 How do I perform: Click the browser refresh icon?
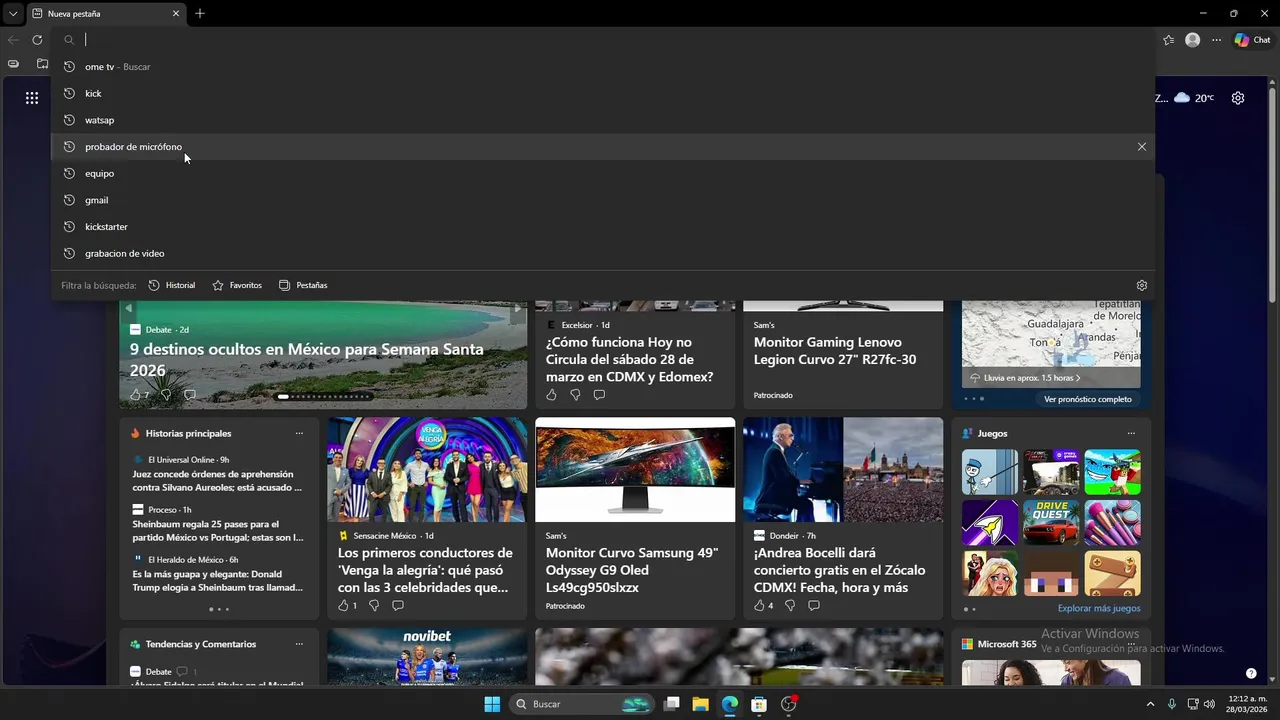click(x=37, y=40)
